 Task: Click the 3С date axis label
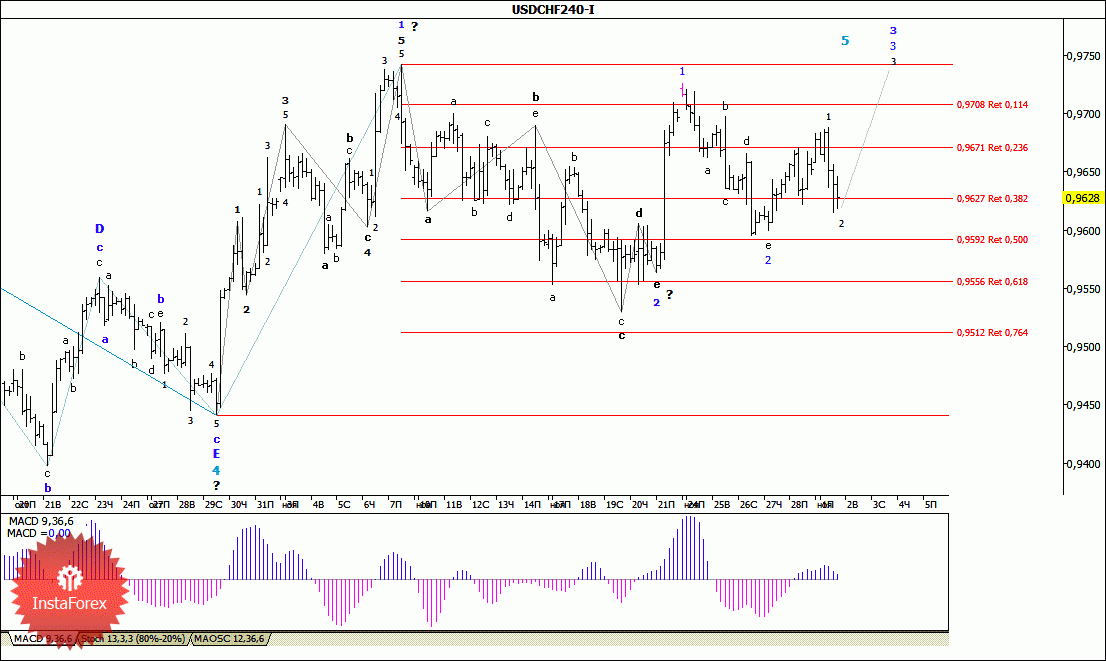(879, 504)
